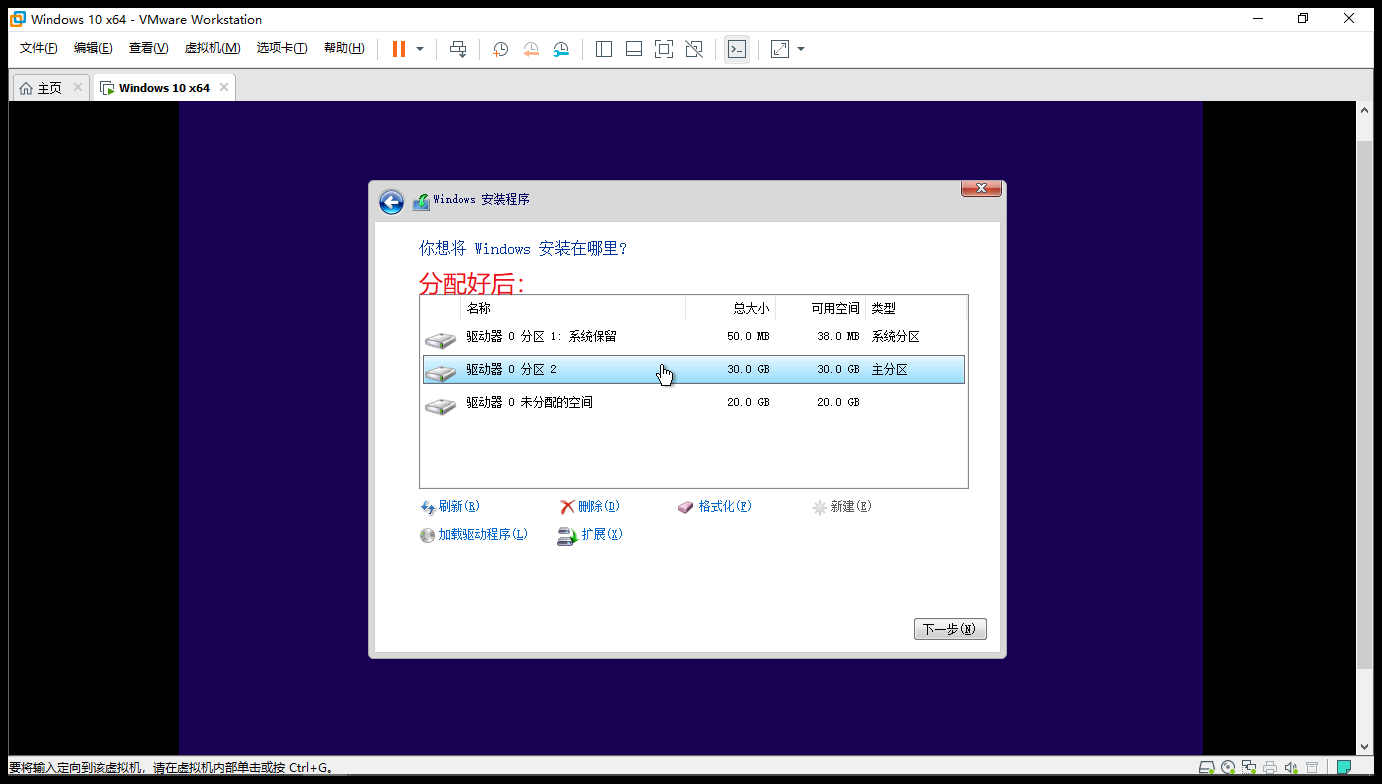
Task: Click the 50.0 MB size value
Action: tap(748, 337)
